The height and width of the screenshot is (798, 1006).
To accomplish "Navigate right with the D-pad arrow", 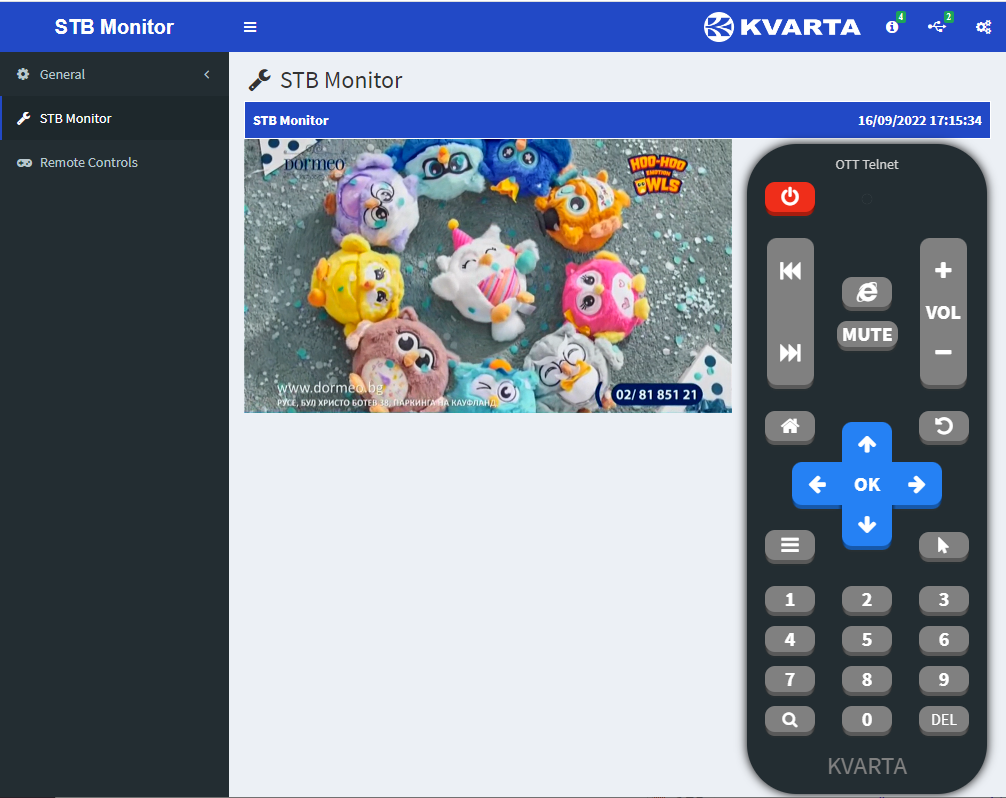I will [x=917, y=484].
